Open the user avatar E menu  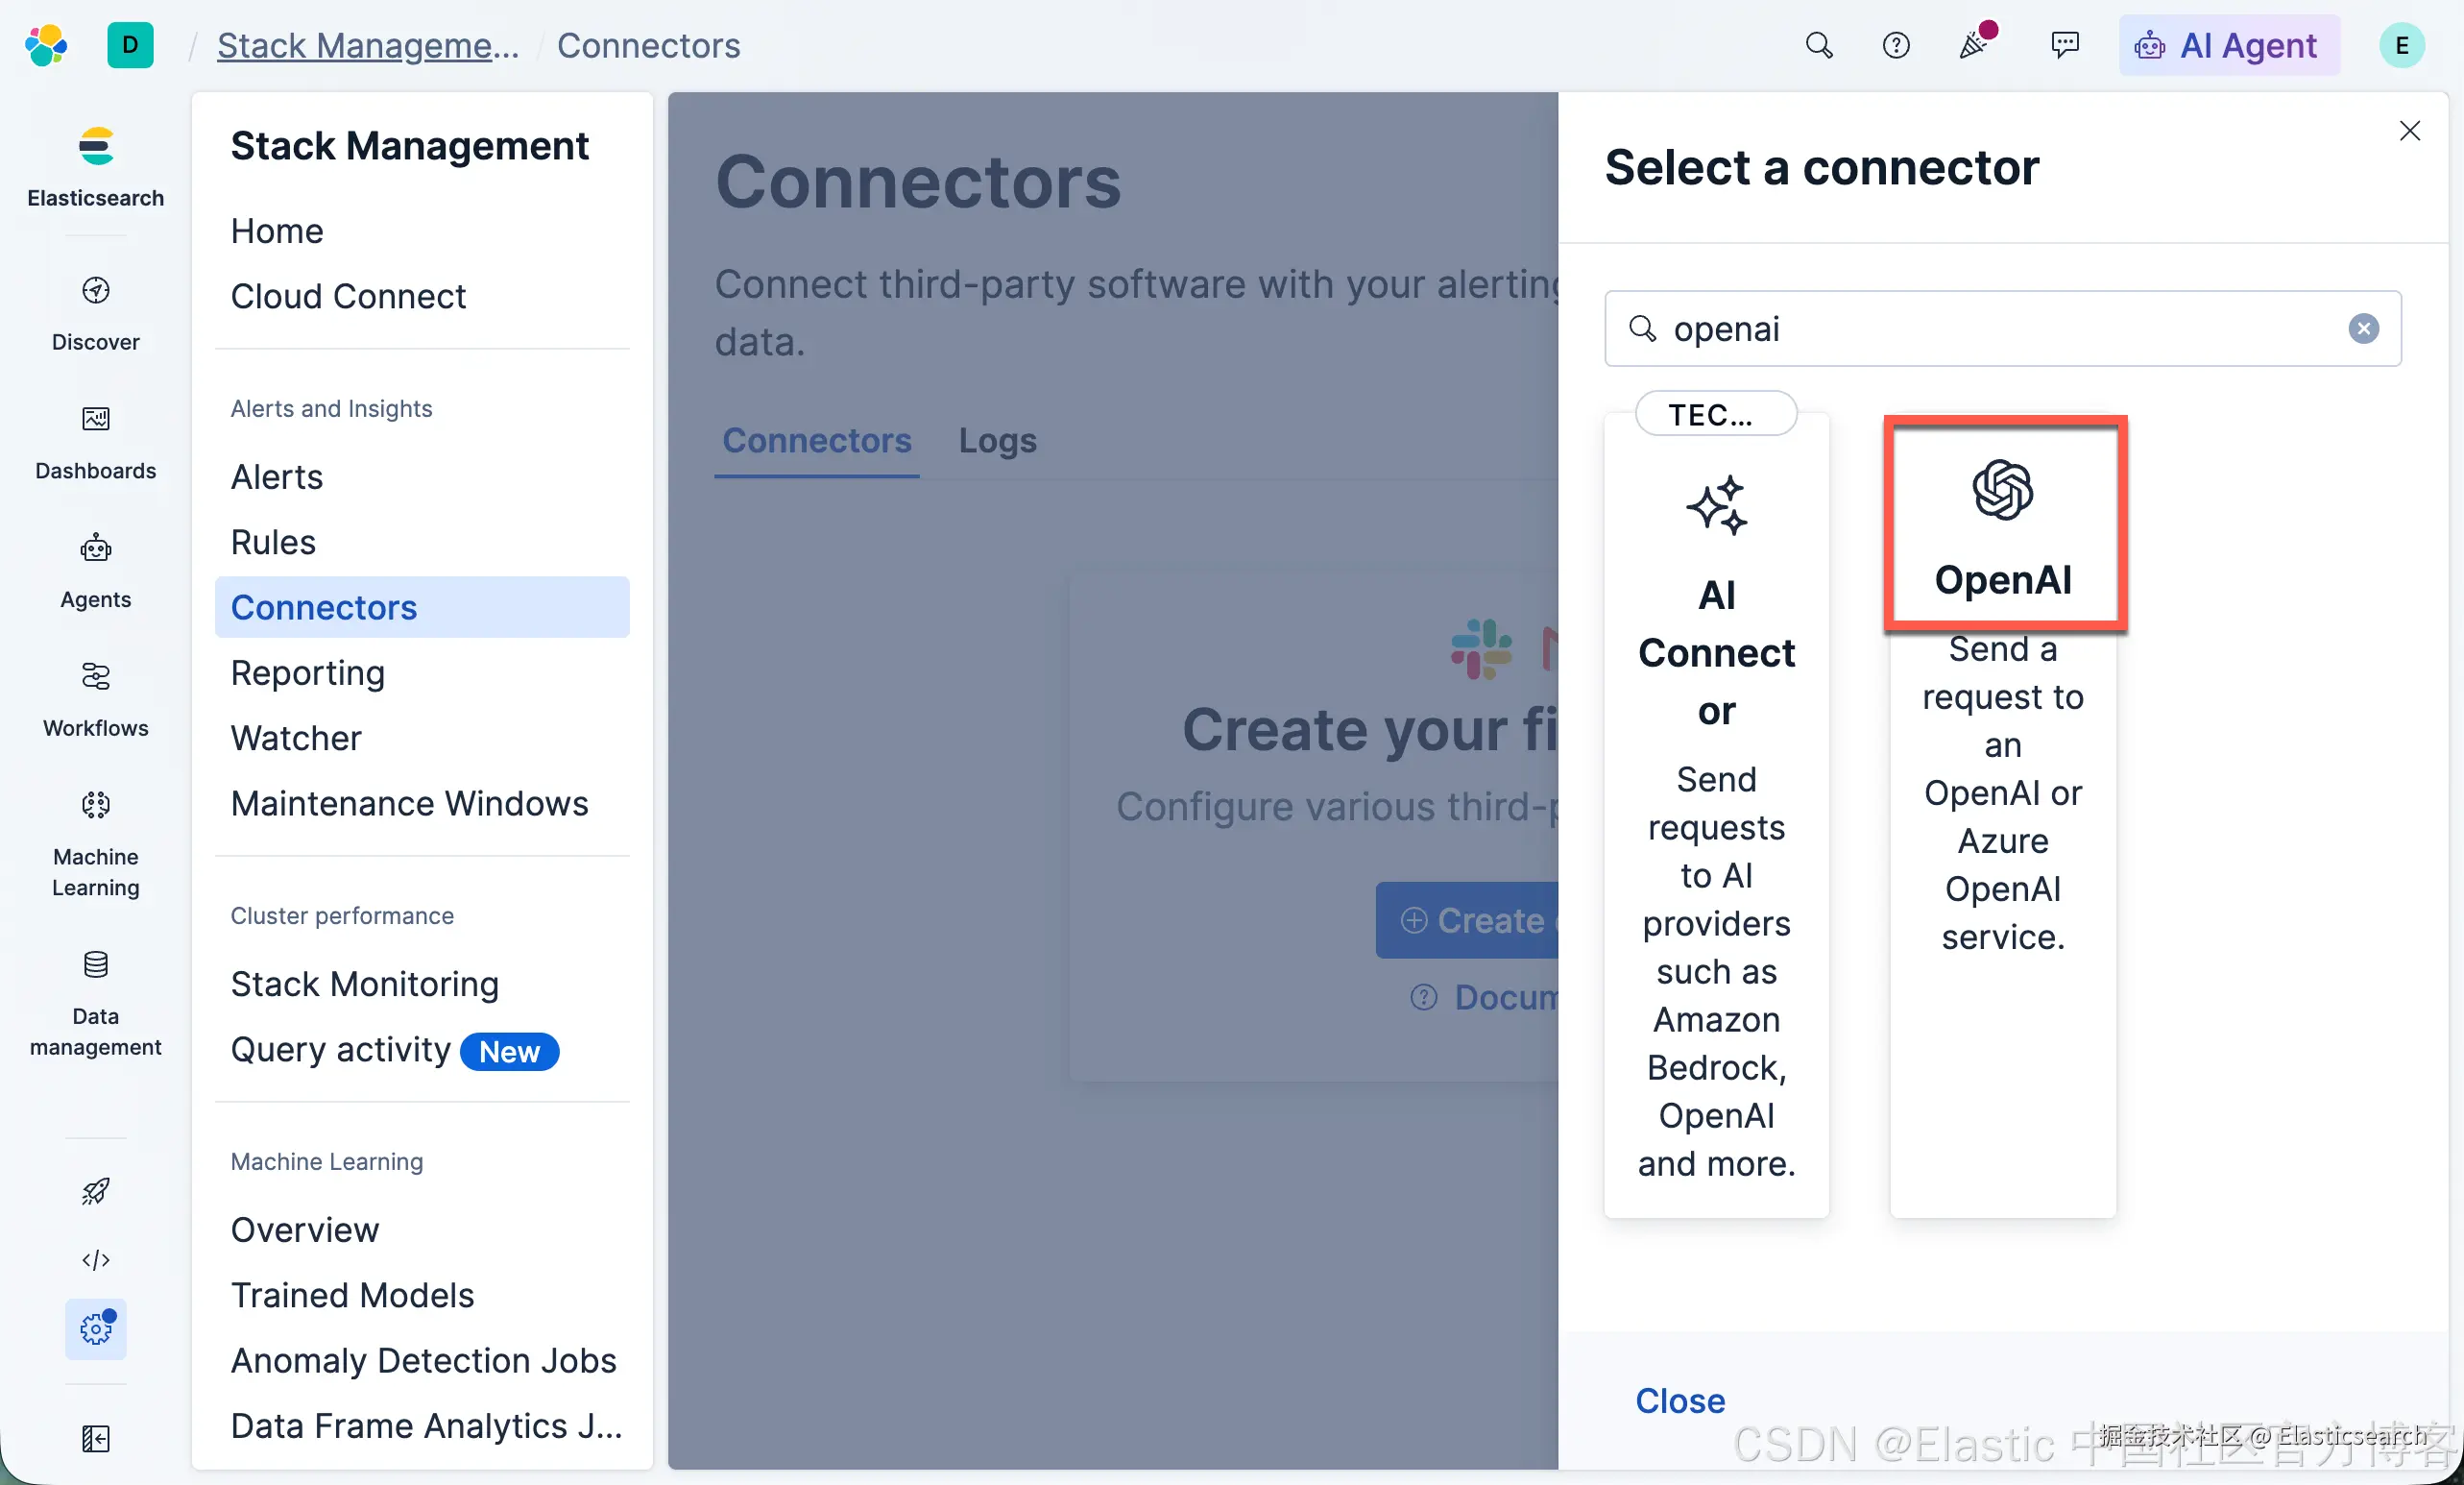pos(2401,45)
